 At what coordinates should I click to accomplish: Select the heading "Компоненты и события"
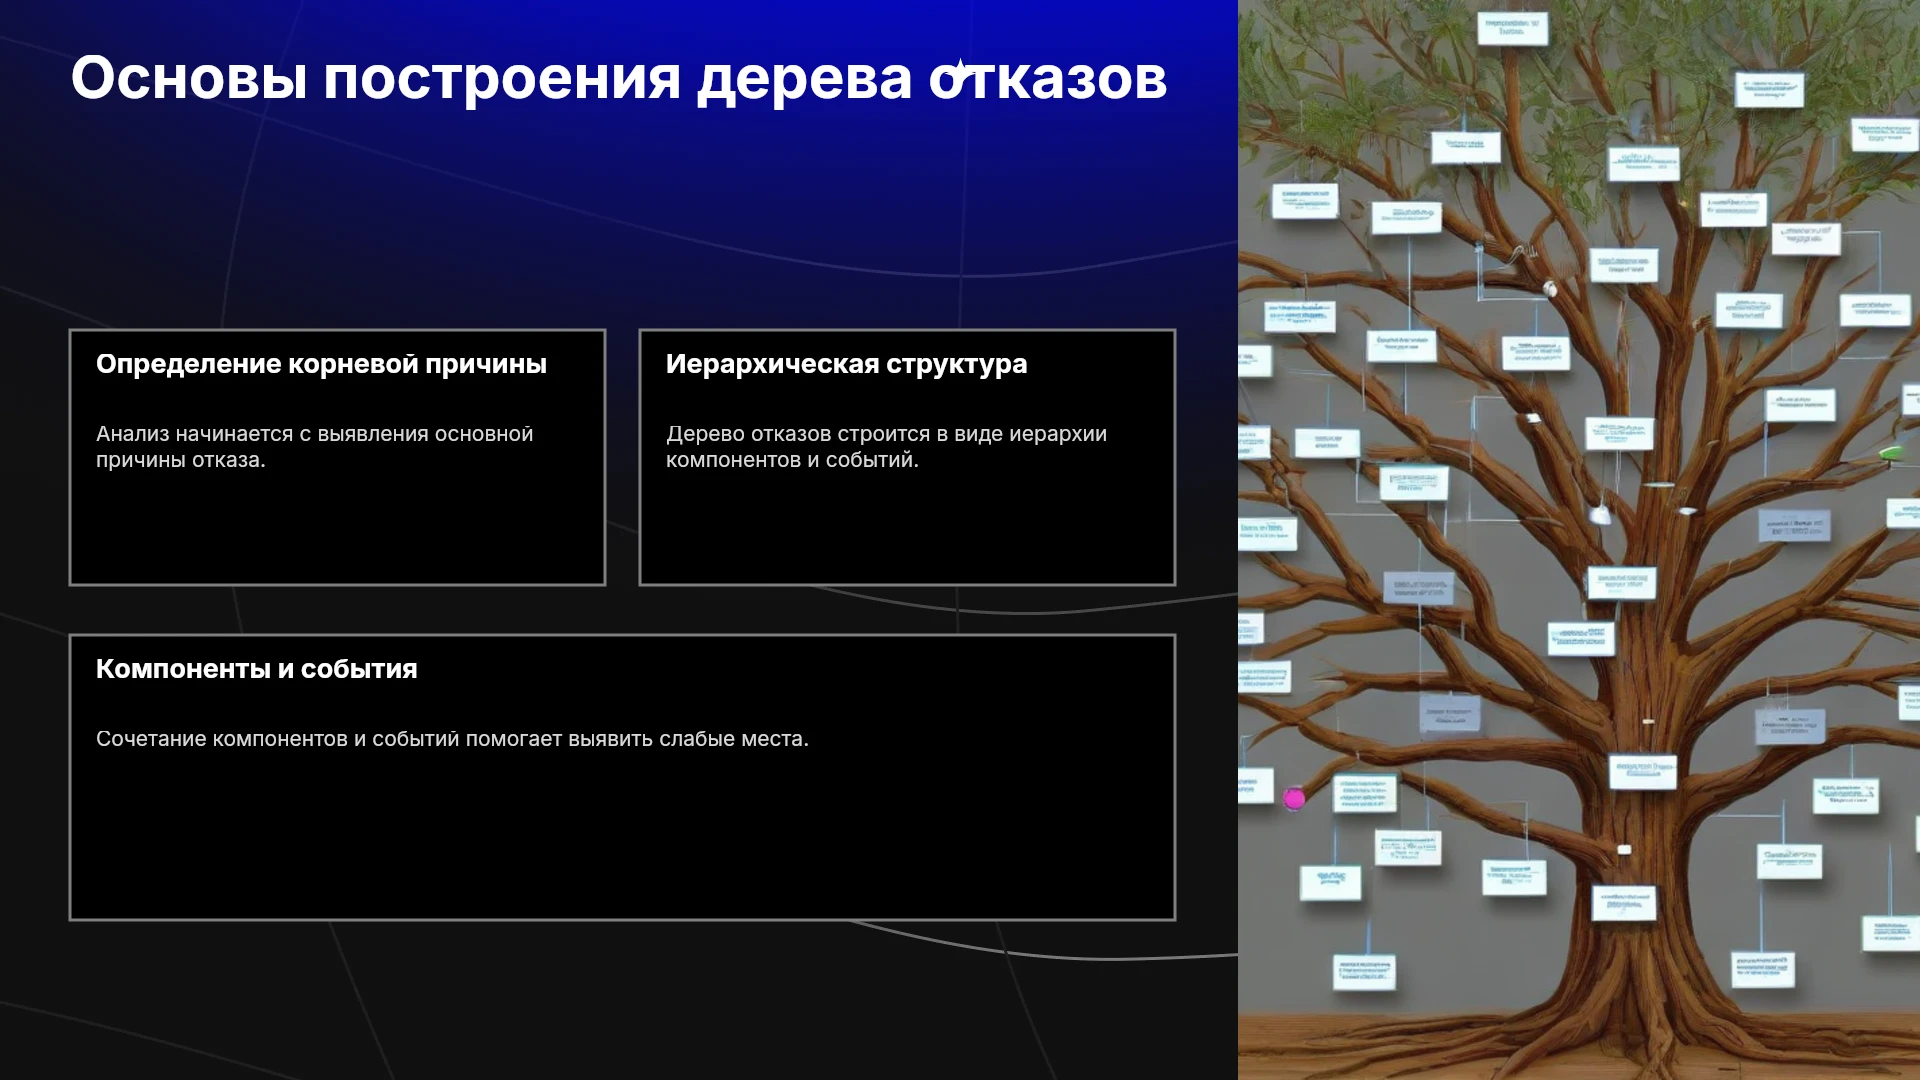[257, 669]
